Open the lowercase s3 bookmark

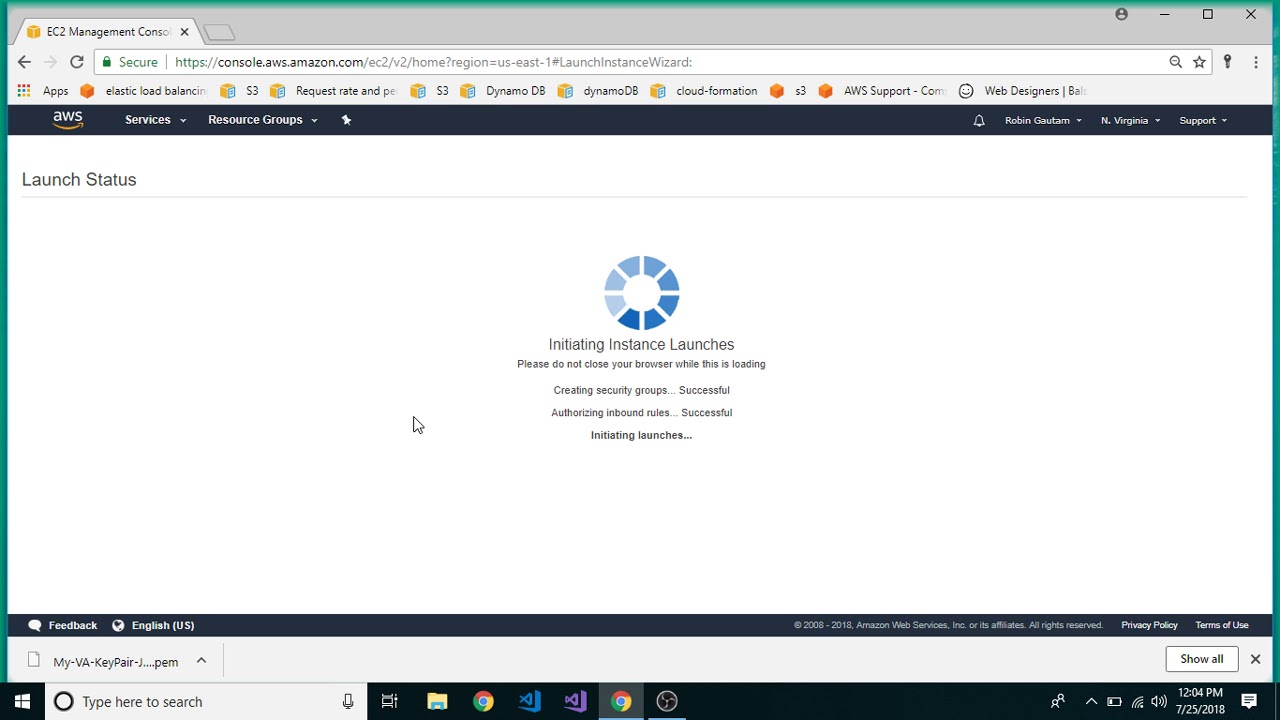click(788, 91)
